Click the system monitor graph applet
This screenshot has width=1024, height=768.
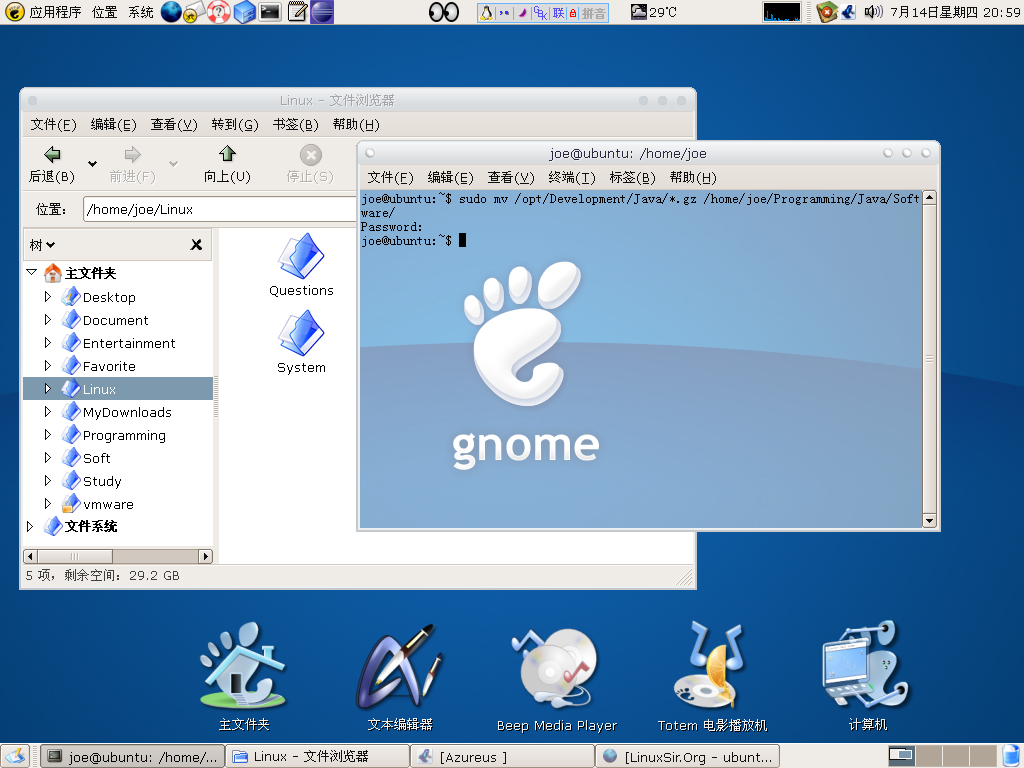(782, 12)
